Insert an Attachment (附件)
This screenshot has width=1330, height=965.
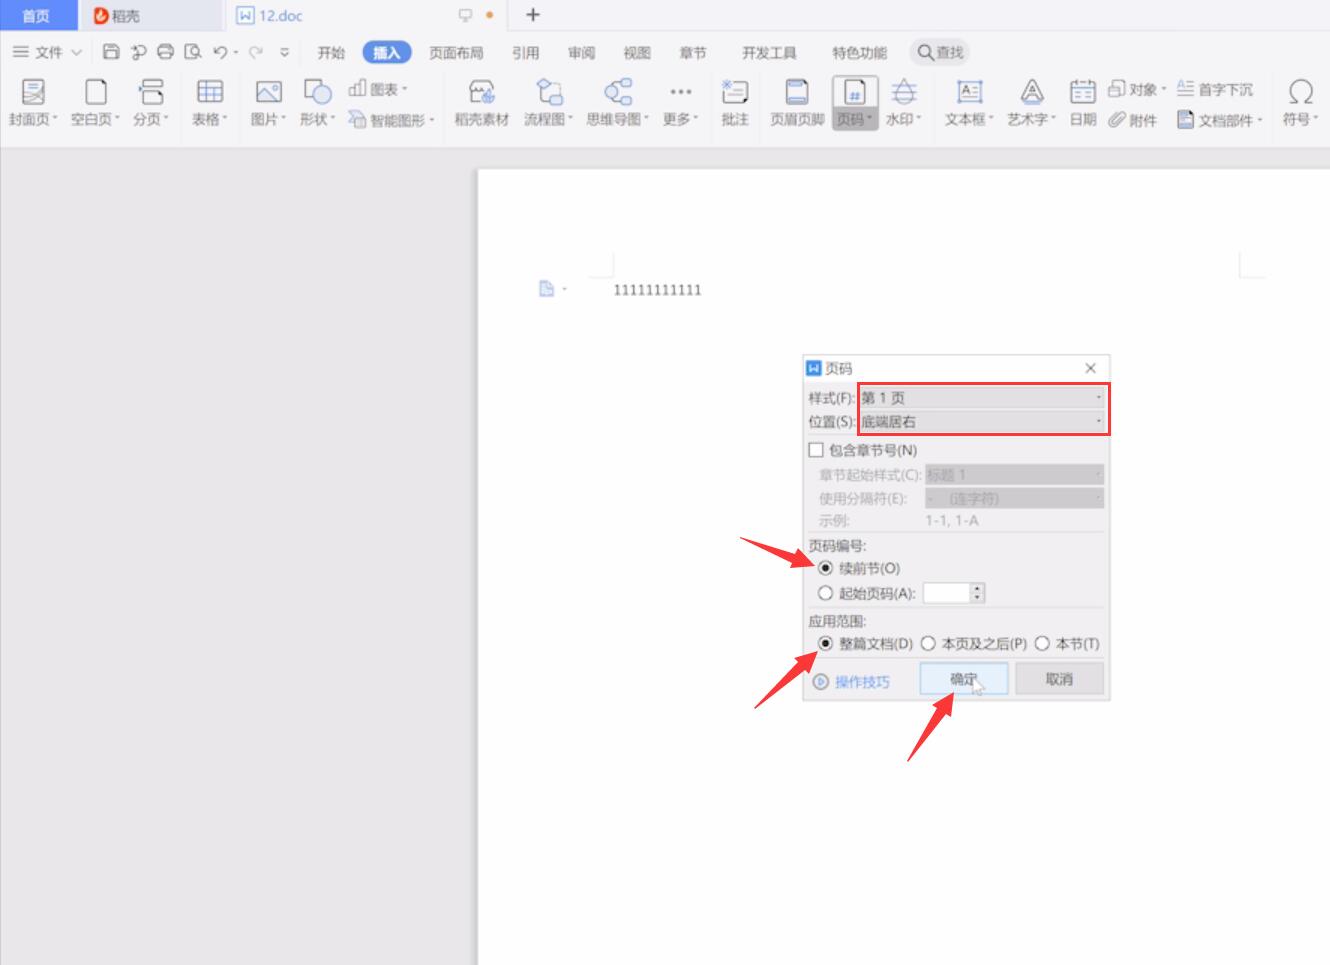coord(1133,120)
